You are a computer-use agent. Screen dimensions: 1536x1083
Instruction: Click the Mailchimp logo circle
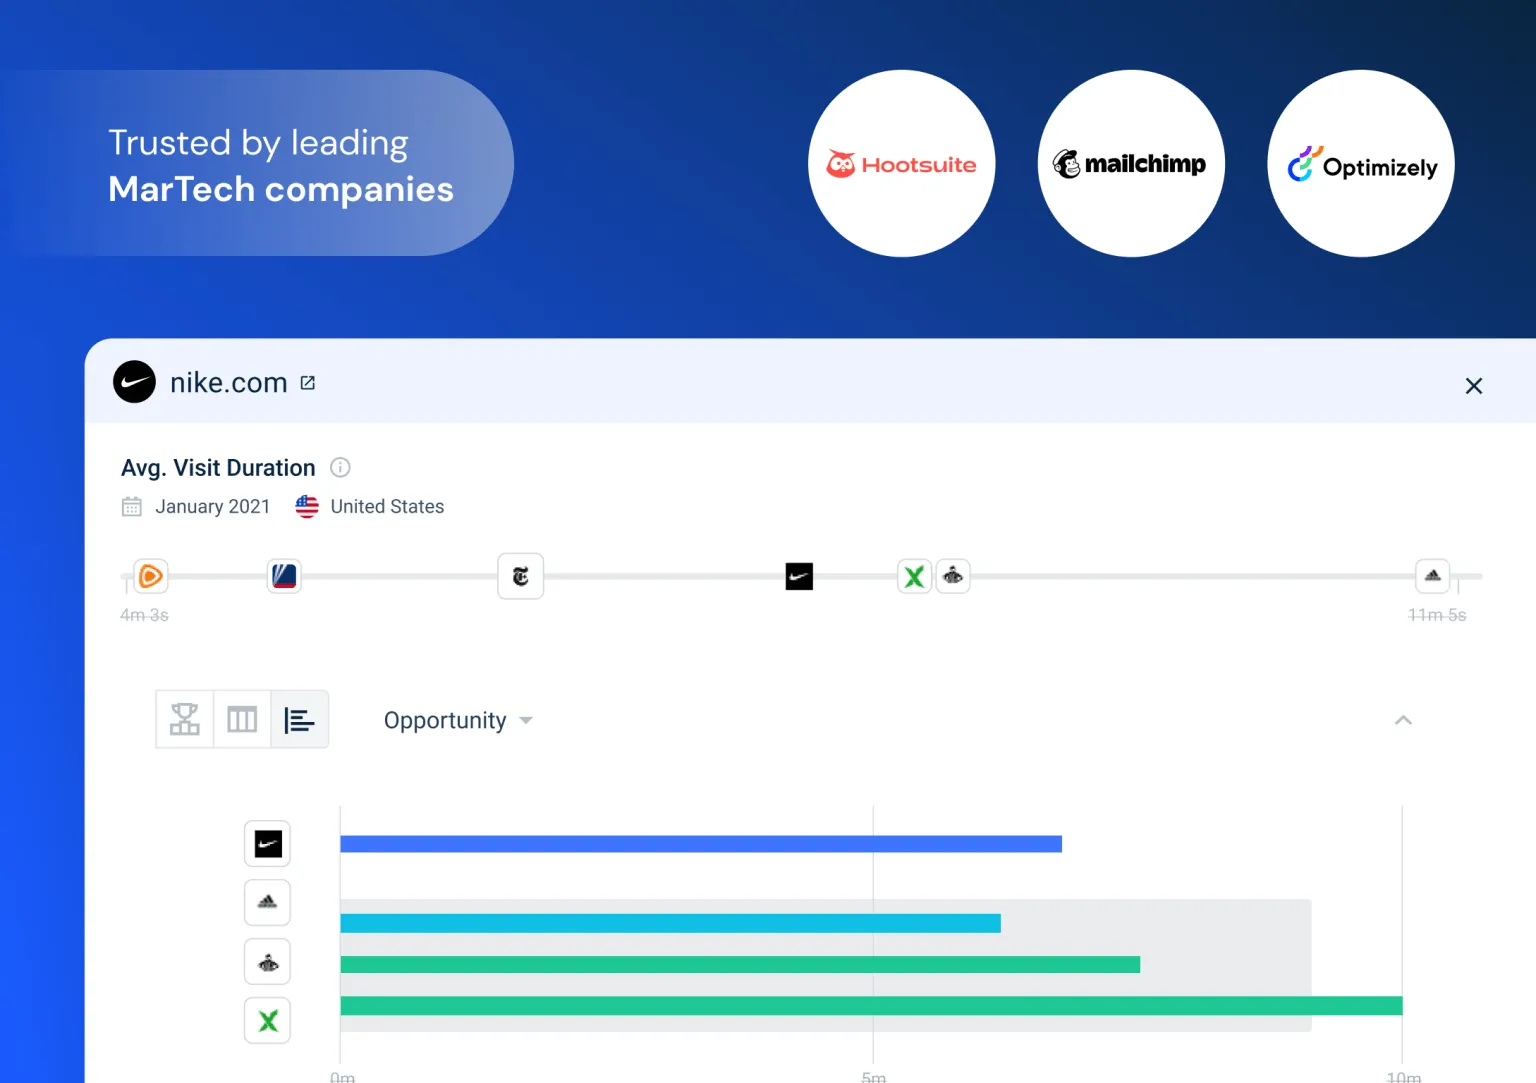(1131, 163)
